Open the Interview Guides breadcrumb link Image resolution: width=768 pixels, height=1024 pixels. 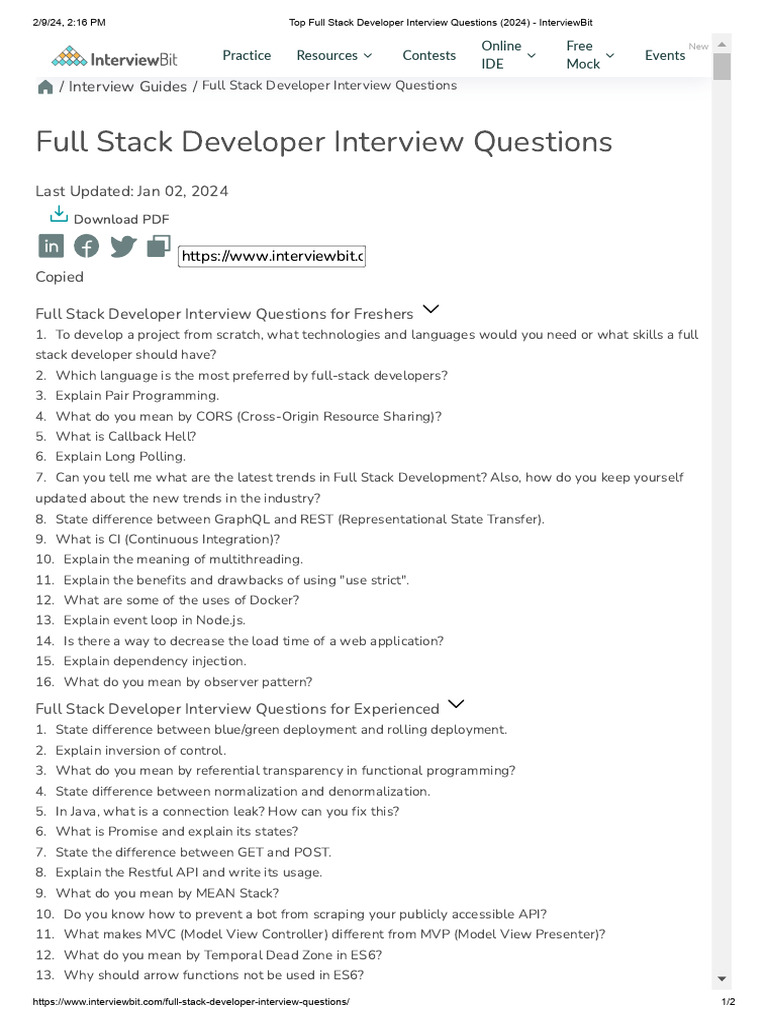(x=127, y=87)
